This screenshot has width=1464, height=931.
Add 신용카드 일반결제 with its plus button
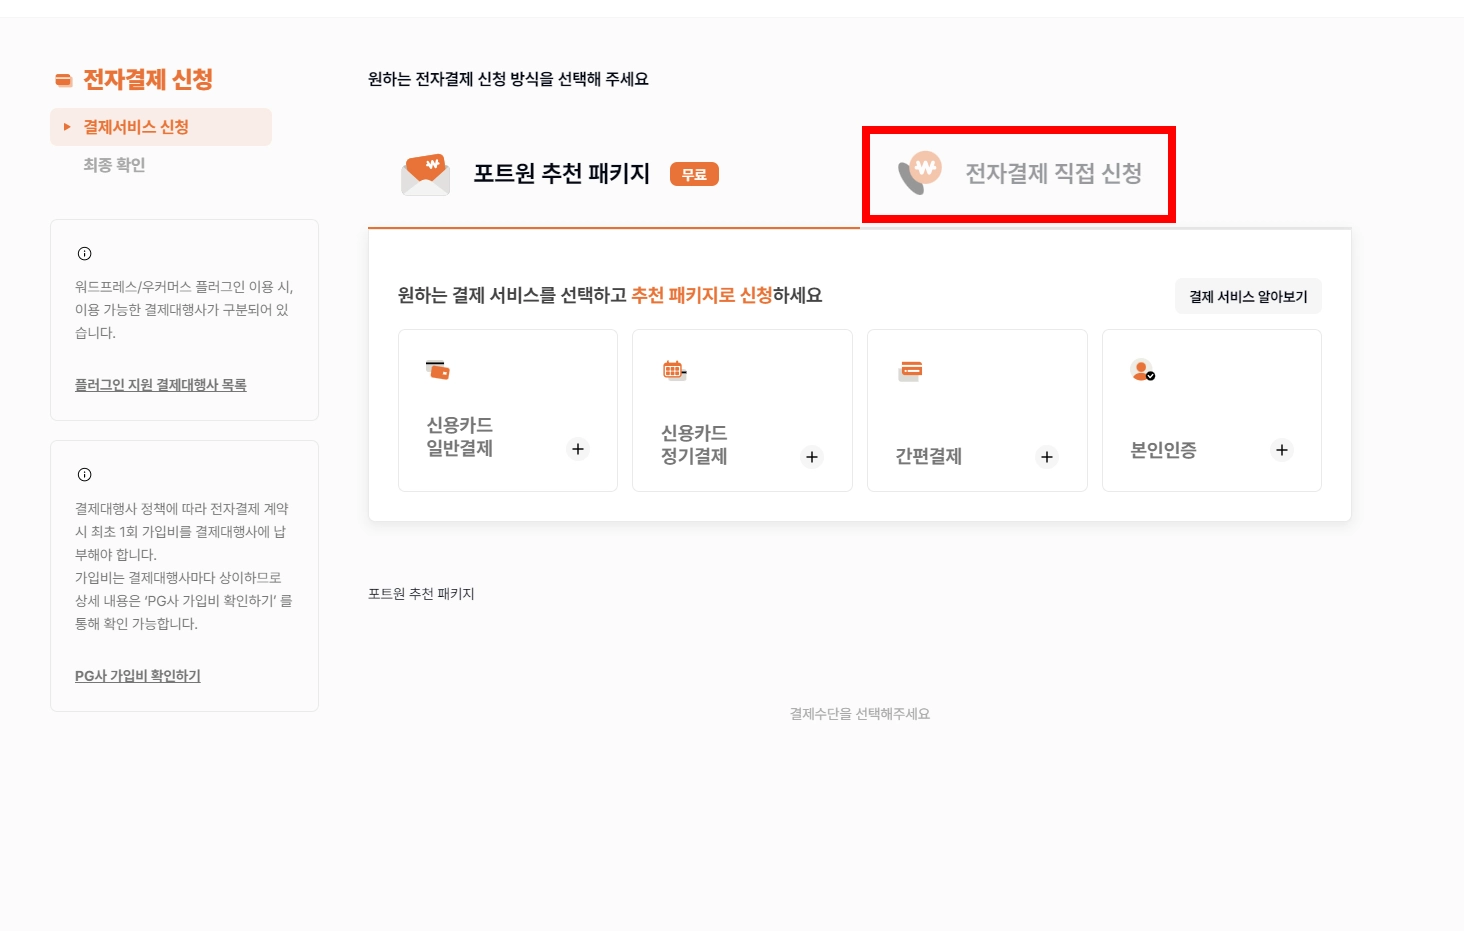[x=578, y=449]
